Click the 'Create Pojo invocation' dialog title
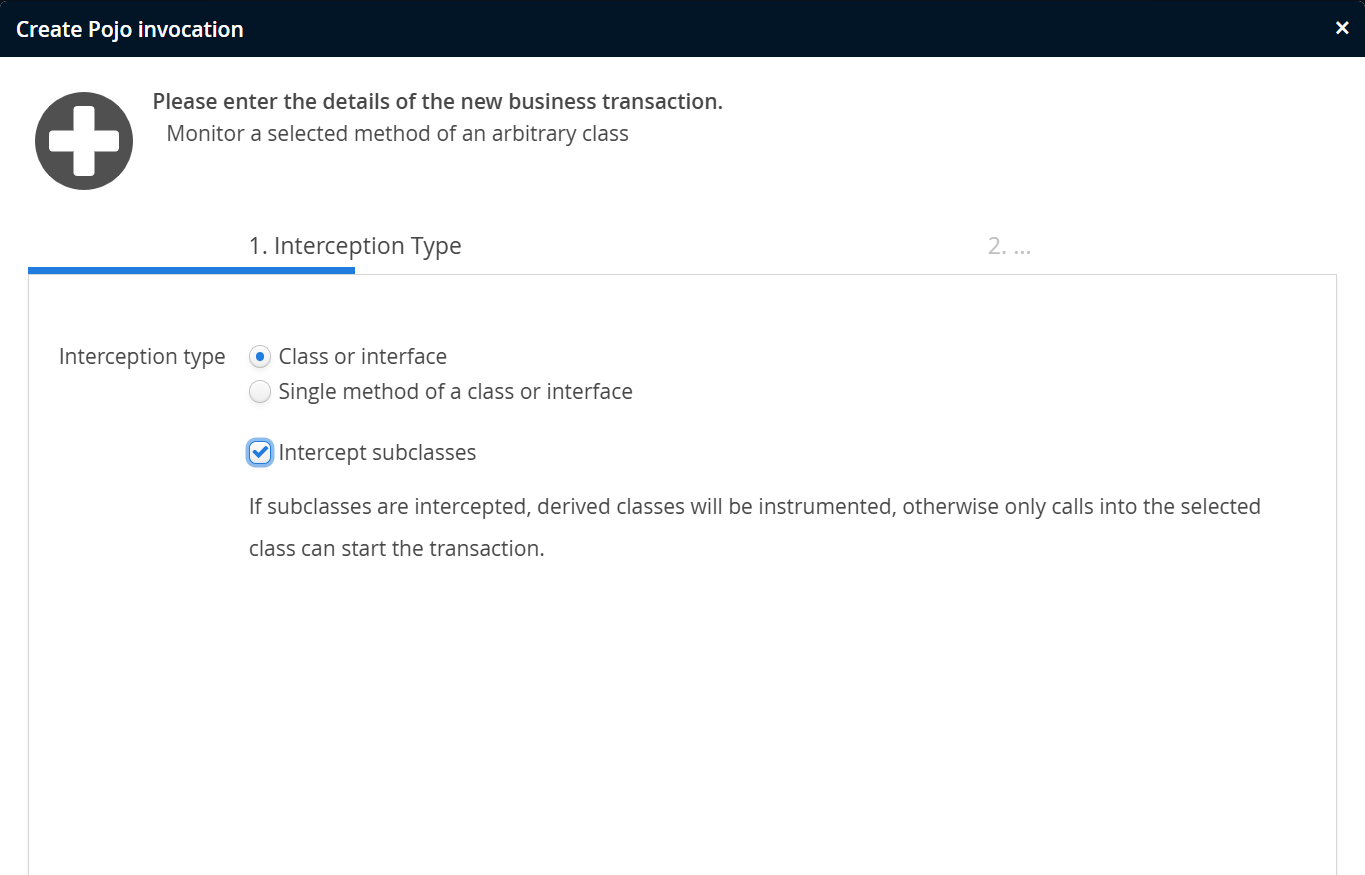1365x875 pixels. click(x=130, y=29)
